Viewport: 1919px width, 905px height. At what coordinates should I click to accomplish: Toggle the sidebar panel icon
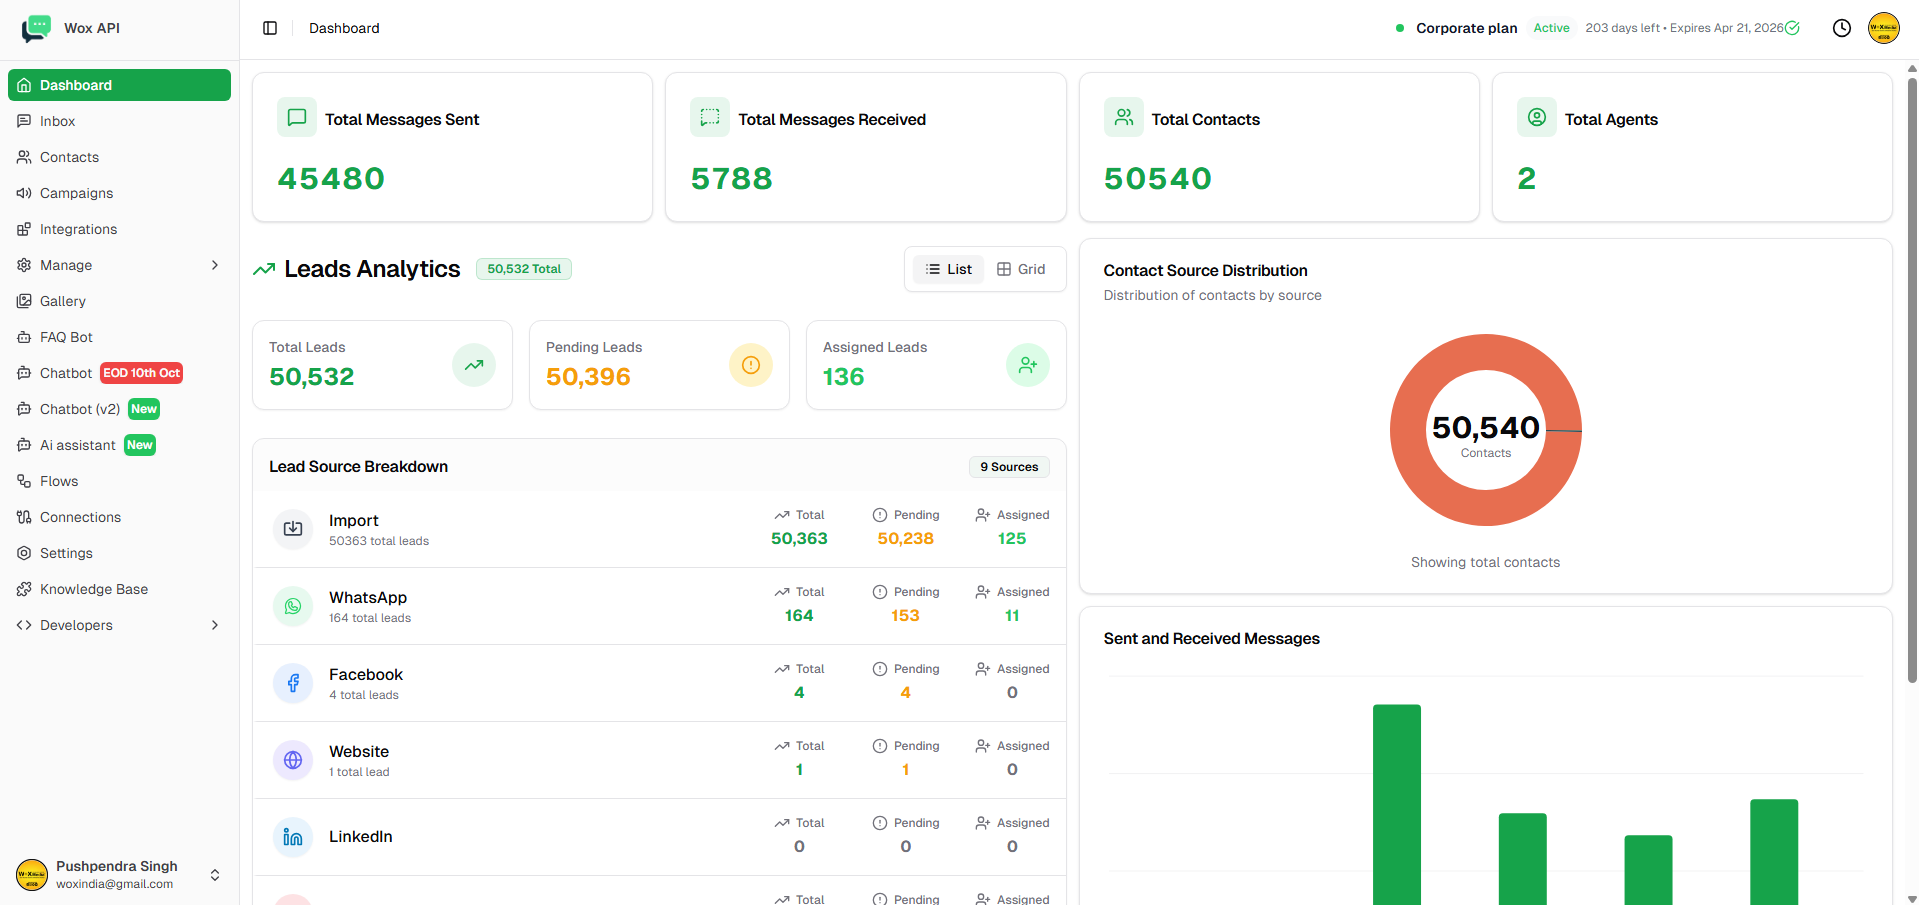coord(270,28)
